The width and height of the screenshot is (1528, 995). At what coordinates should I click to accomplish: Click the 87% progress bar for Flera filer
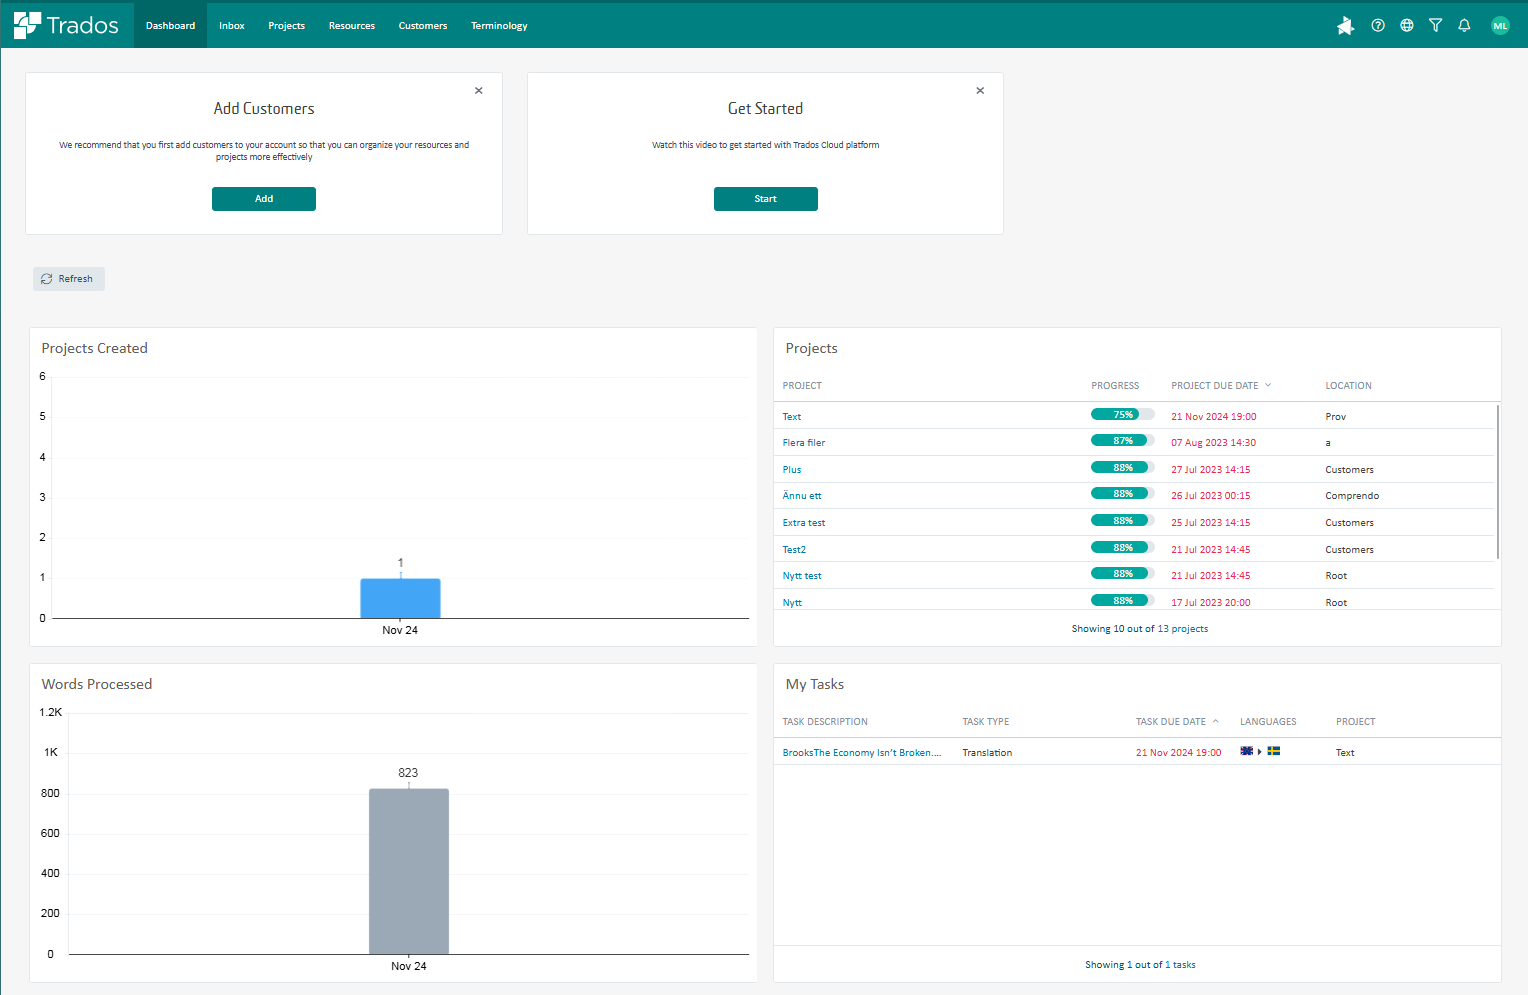pos(1122,441)
